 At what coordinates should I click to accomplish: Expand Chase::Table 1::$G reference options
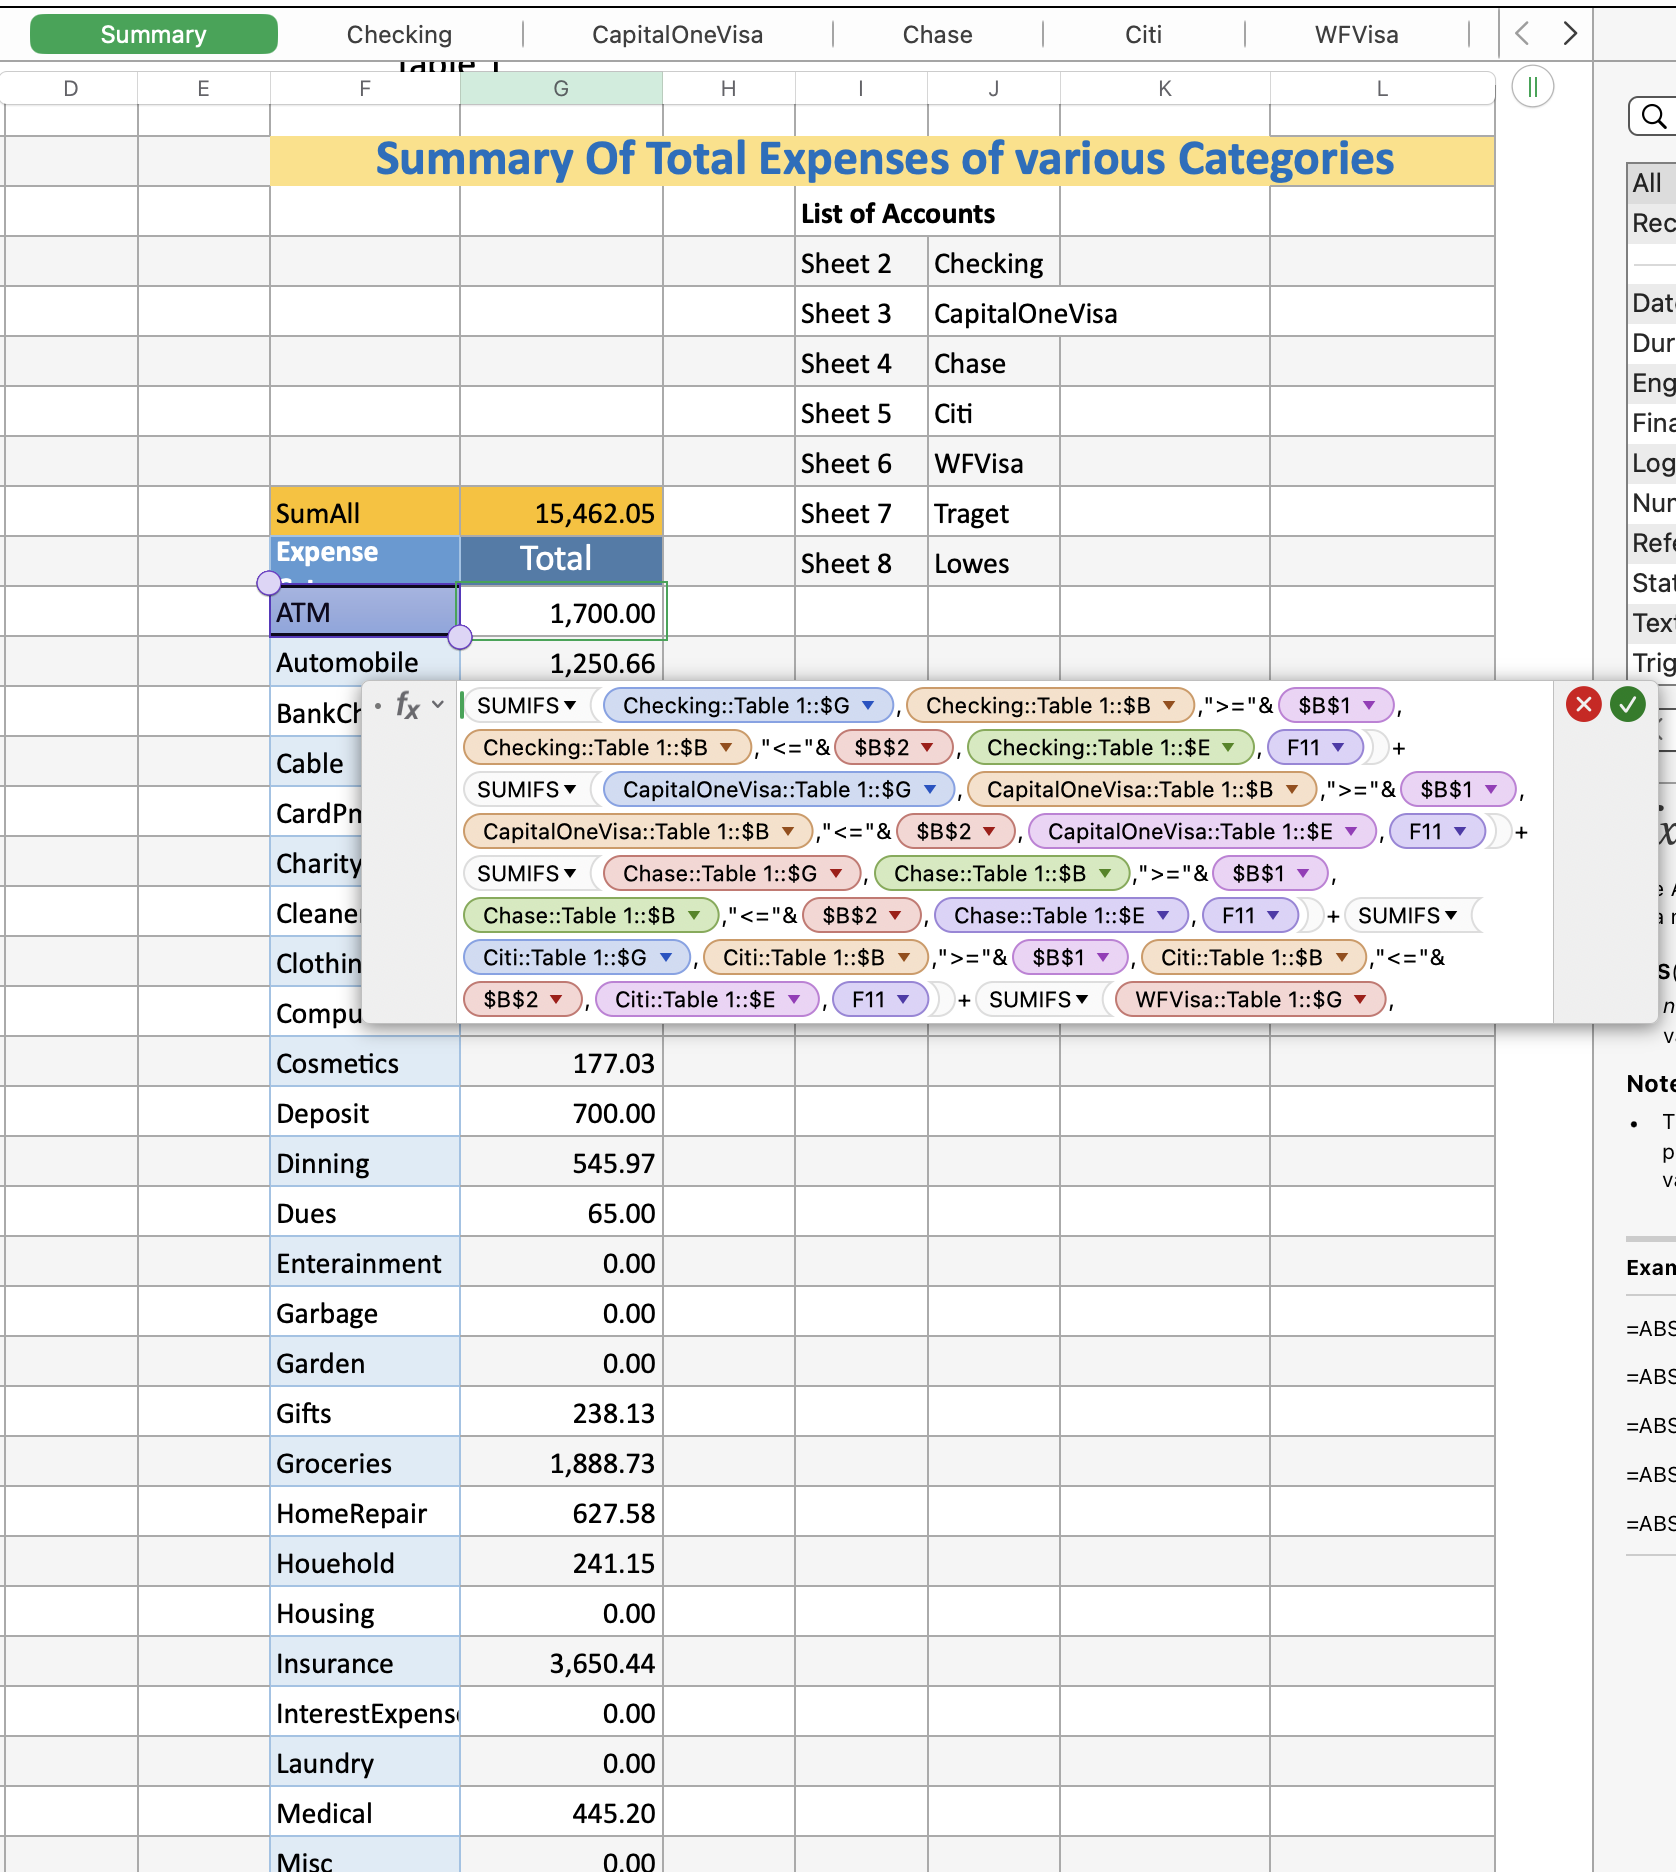(837, 874)
